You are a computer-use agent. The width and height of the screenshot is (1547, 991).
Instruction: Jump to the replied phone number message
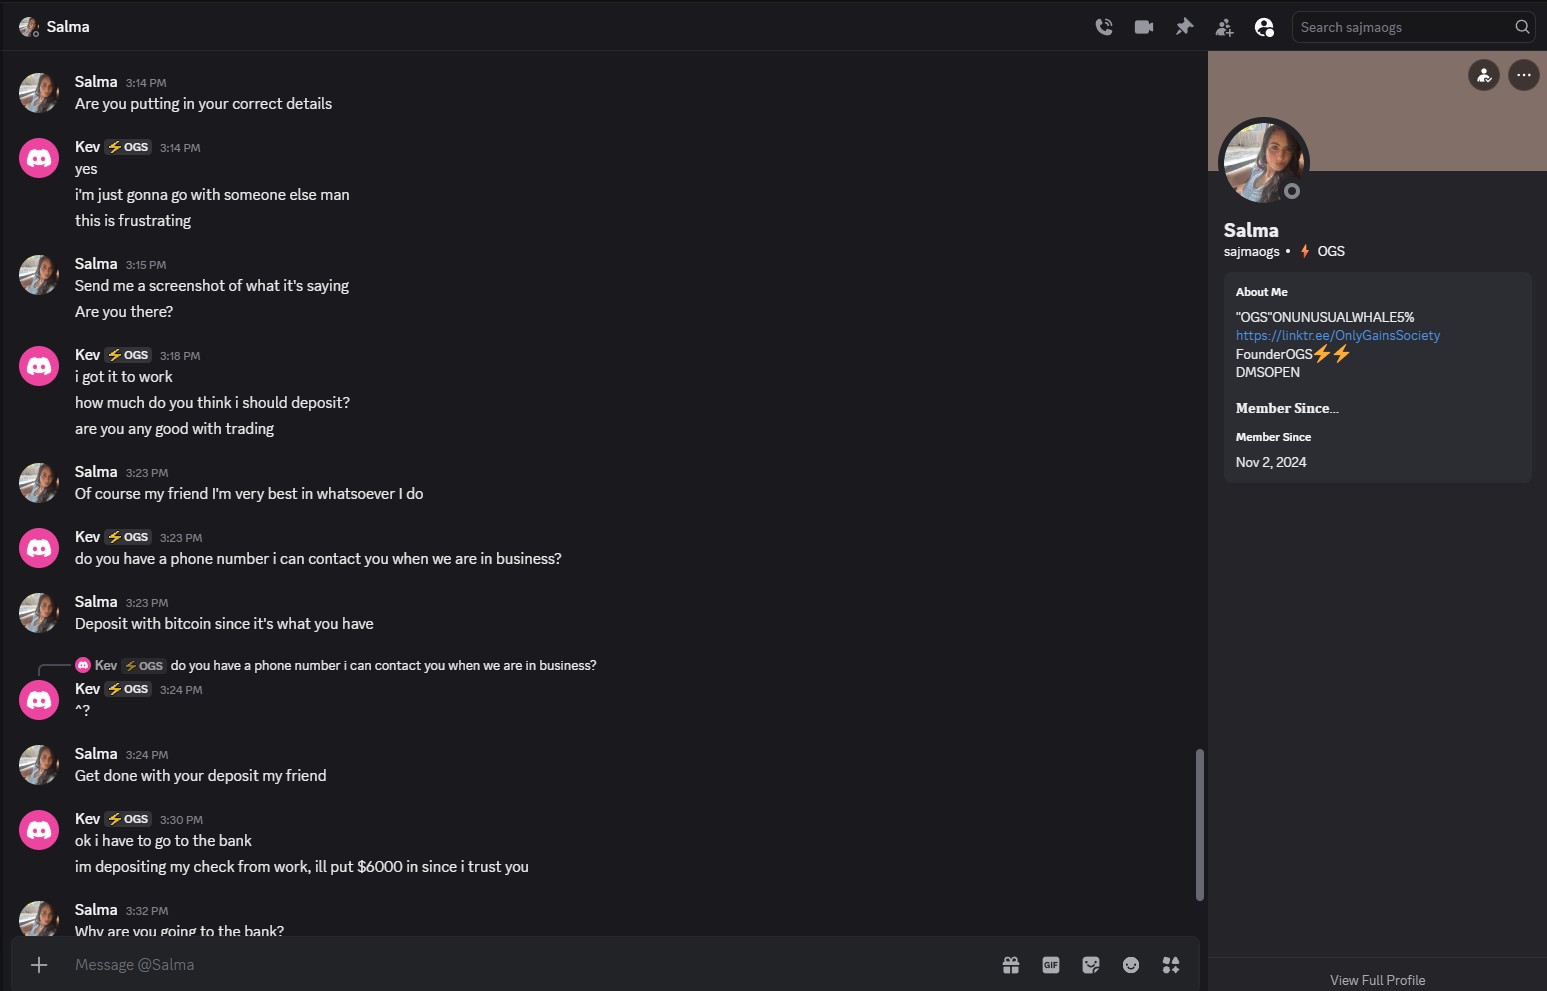click(383, 666)
